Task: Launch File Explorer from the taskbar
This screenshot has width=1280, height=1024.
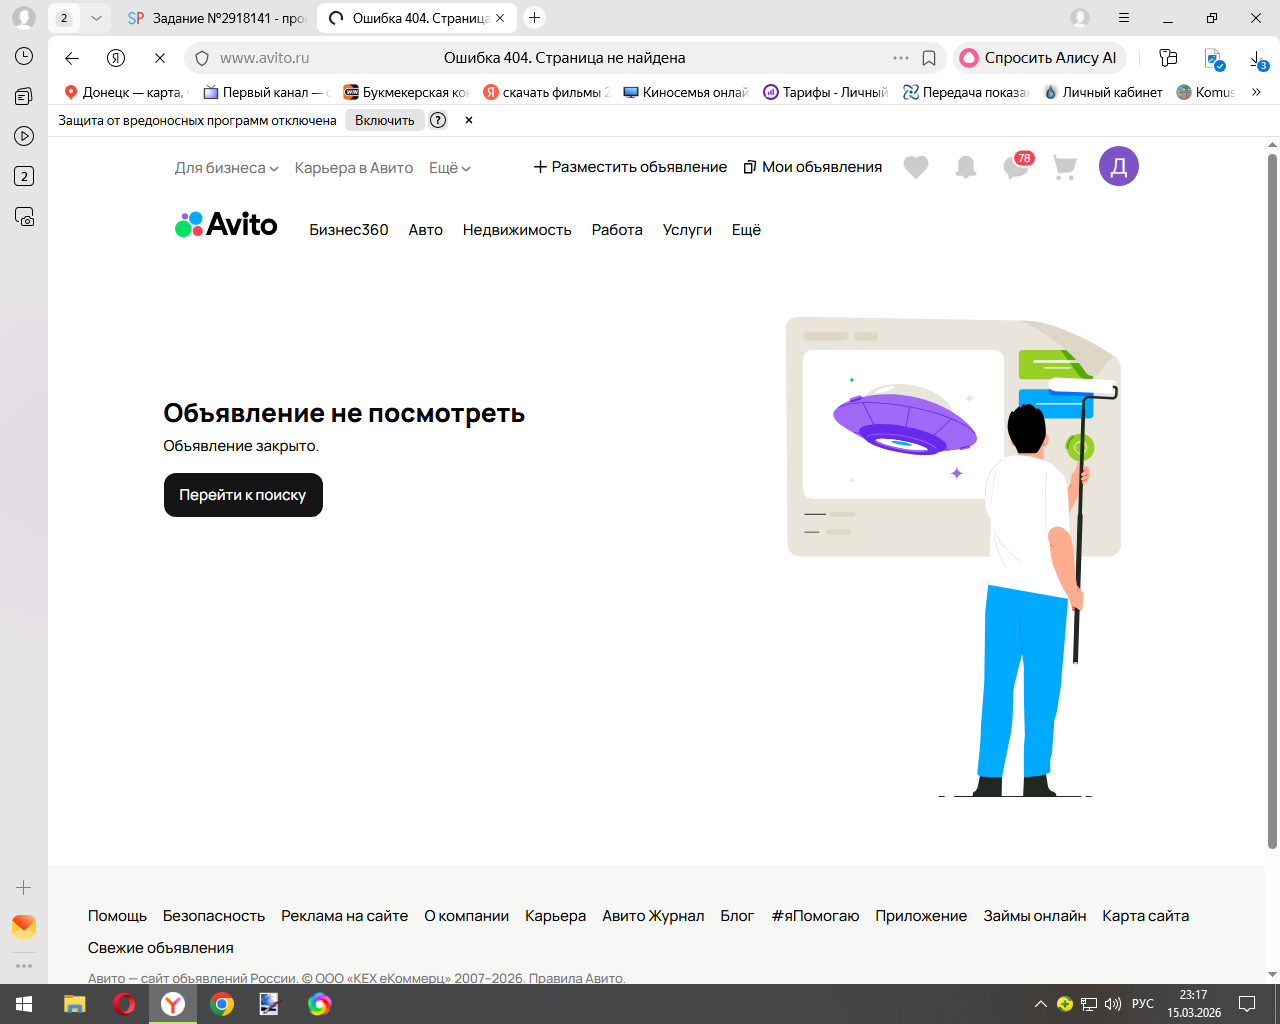Action: click(x=75, y=1004)
